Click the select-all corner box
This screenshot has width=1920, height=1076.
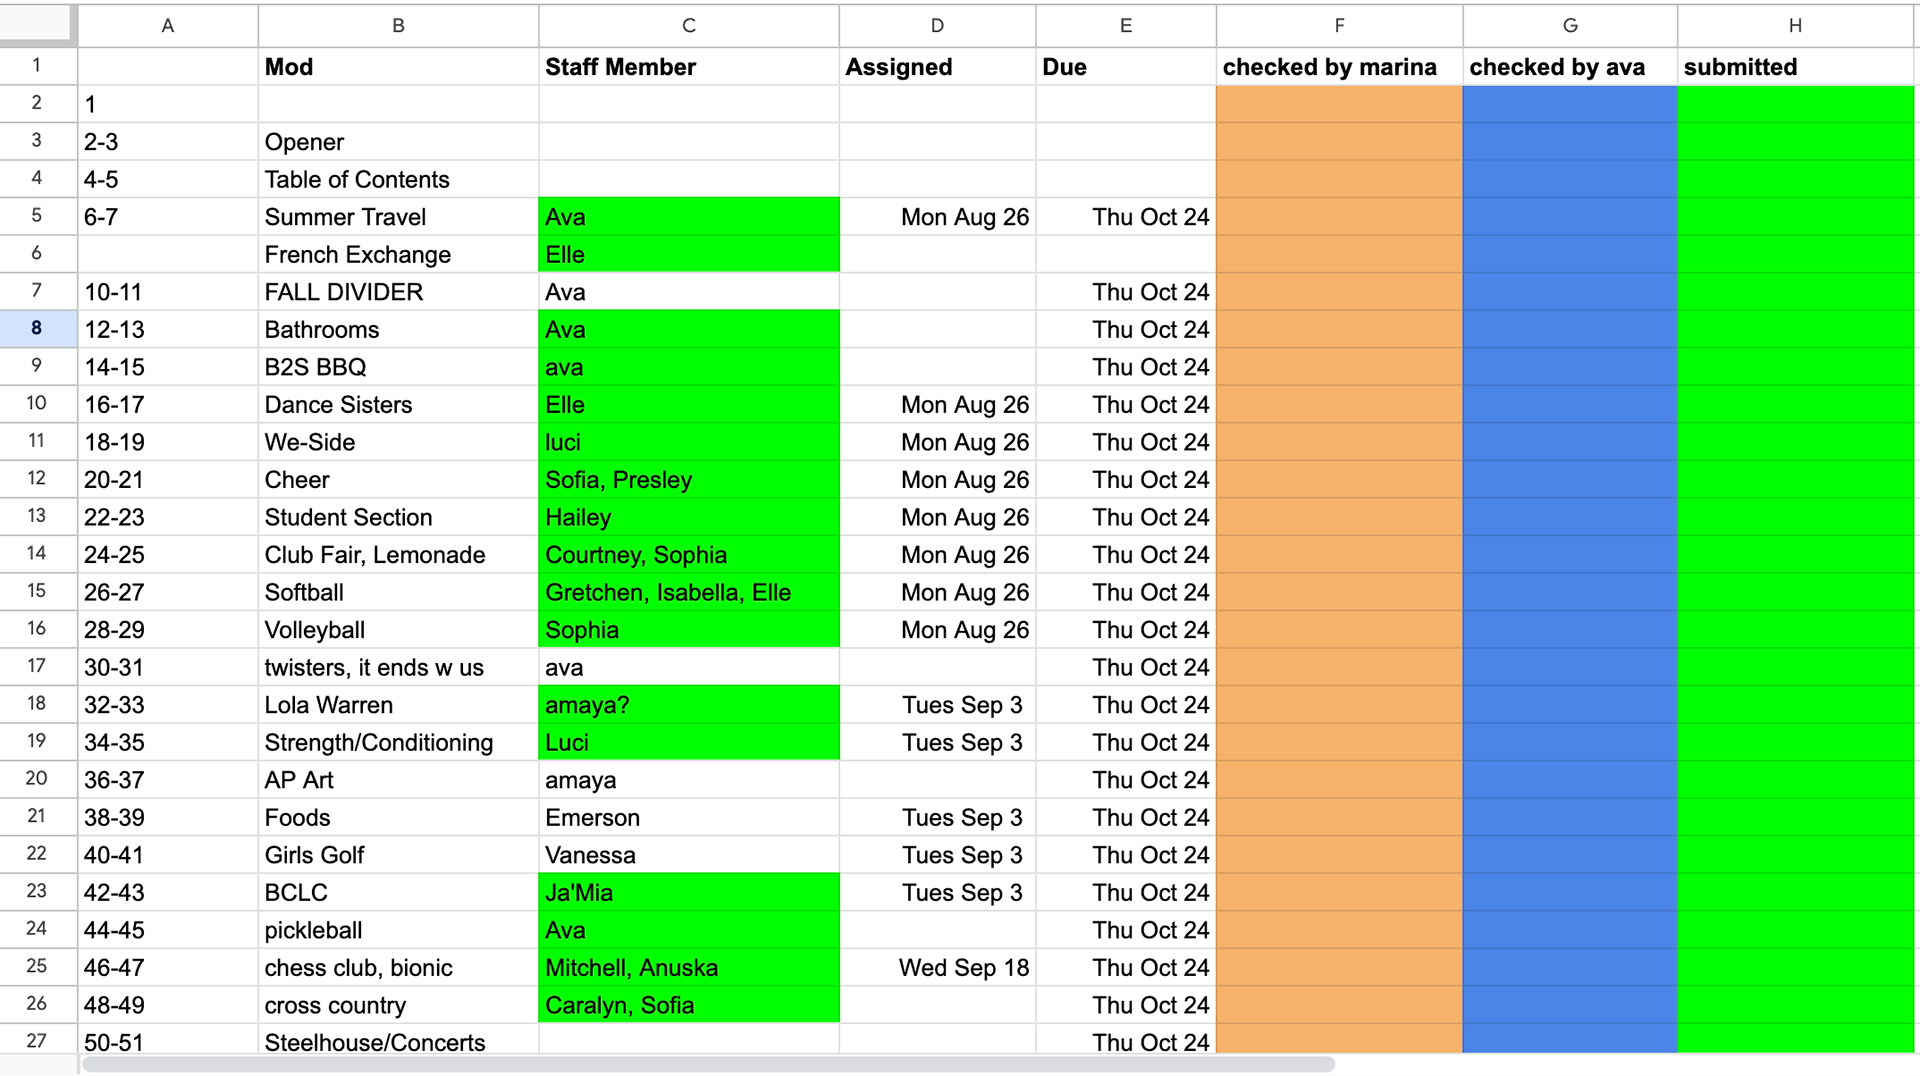click(x=37, y=25)
